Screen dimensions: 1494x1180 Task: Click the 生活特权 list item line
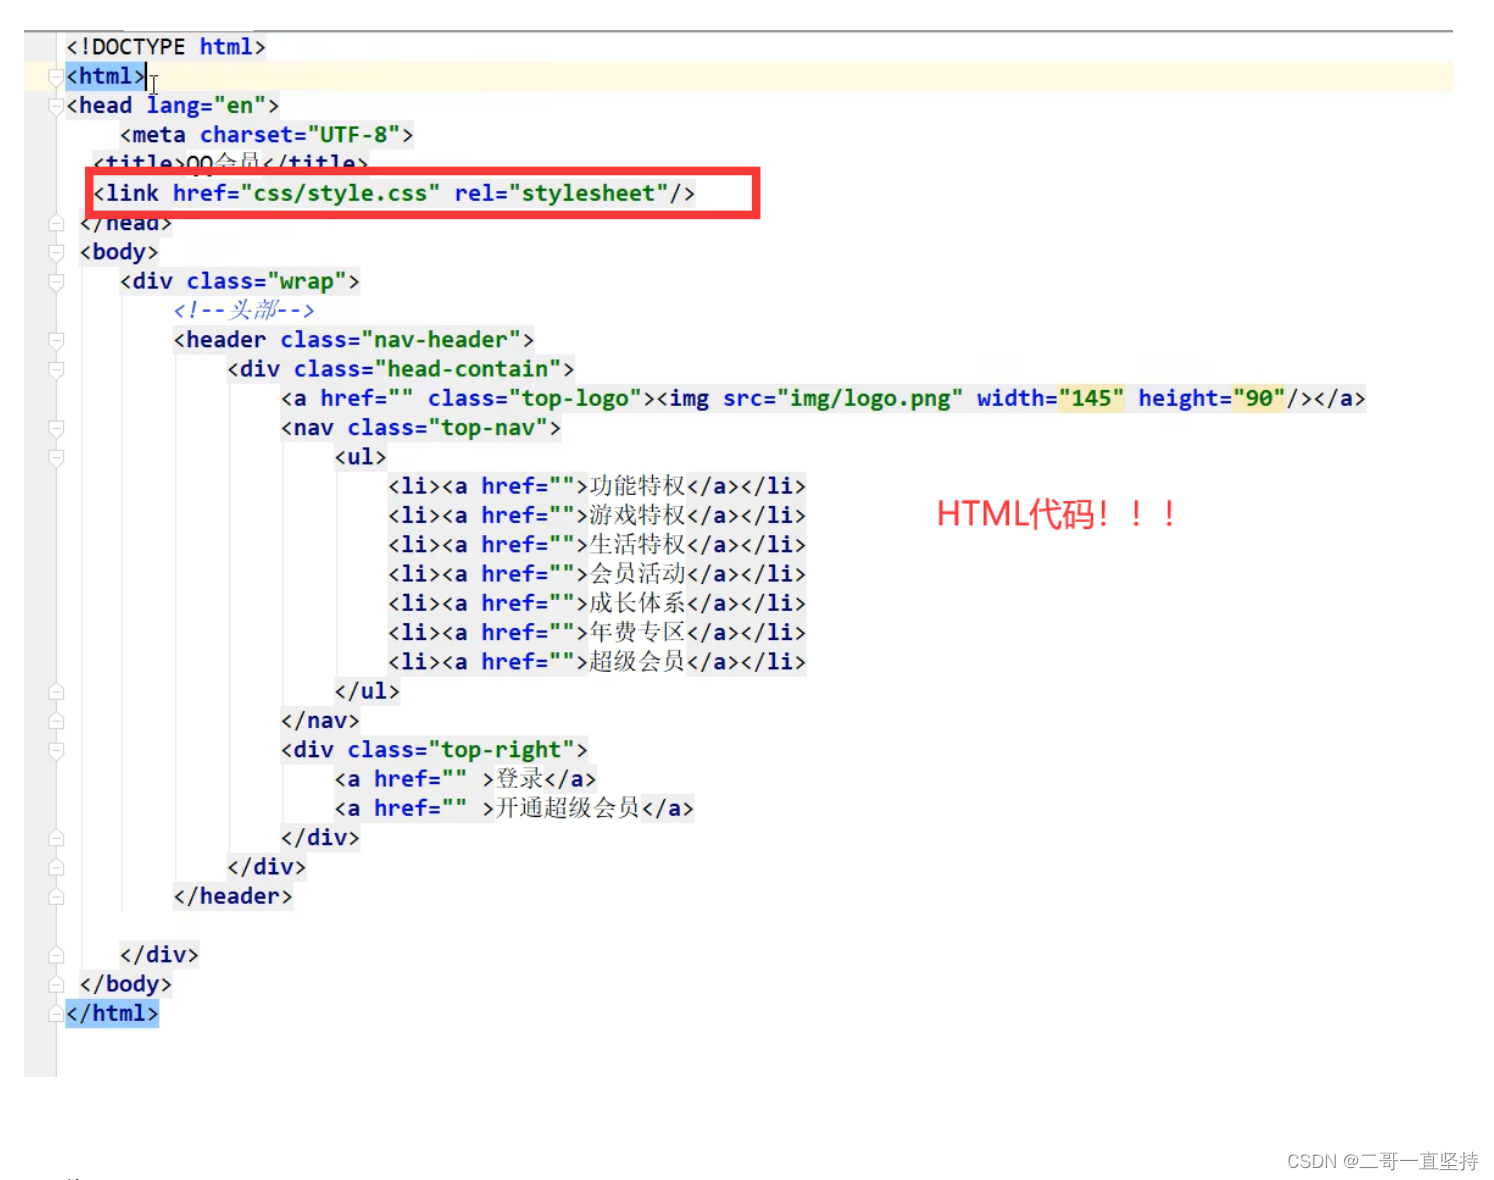596,545
